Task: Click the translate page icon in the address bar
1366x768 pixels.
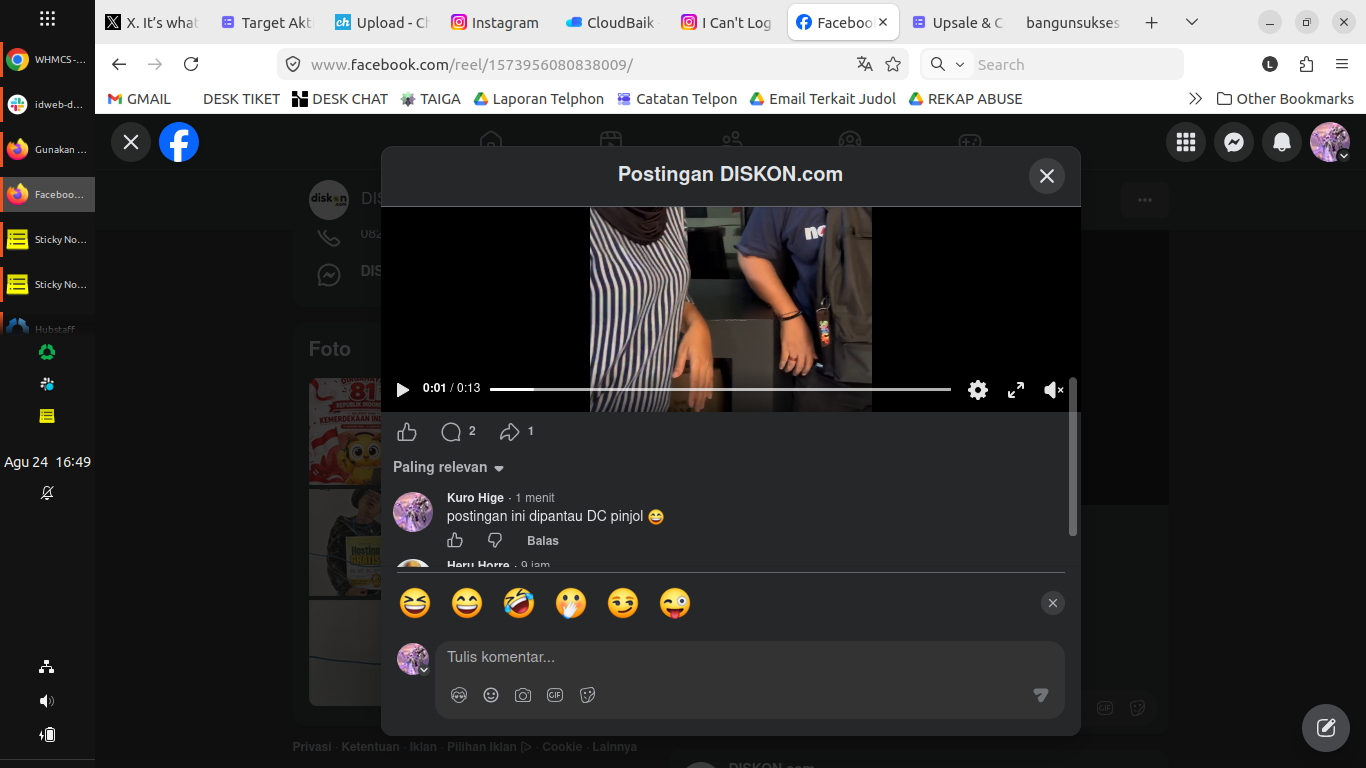Action: tap(865, 64)
